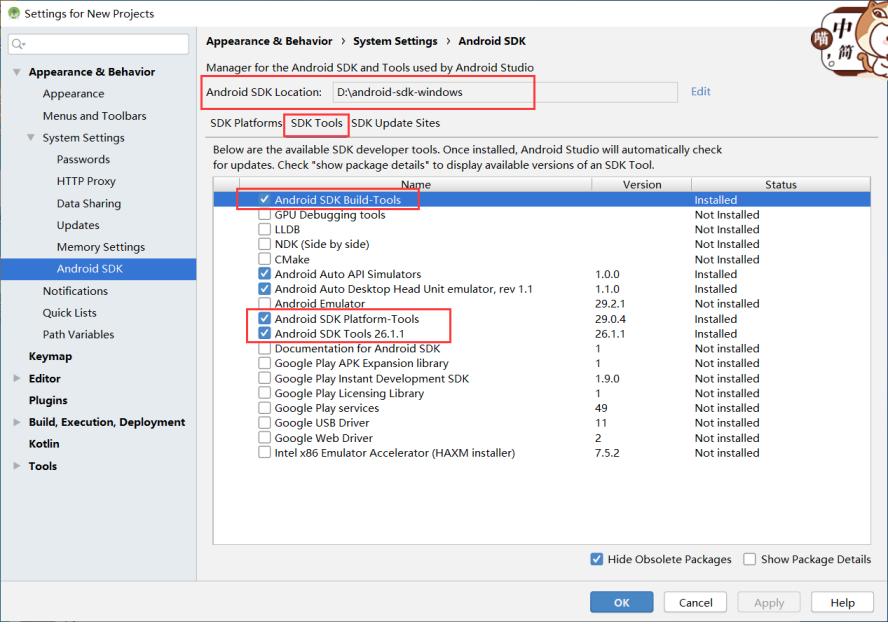Image resolution: width=888 pixels, height=624 pixels.
Task: Open Keymap settings
Action: point(50,356)
